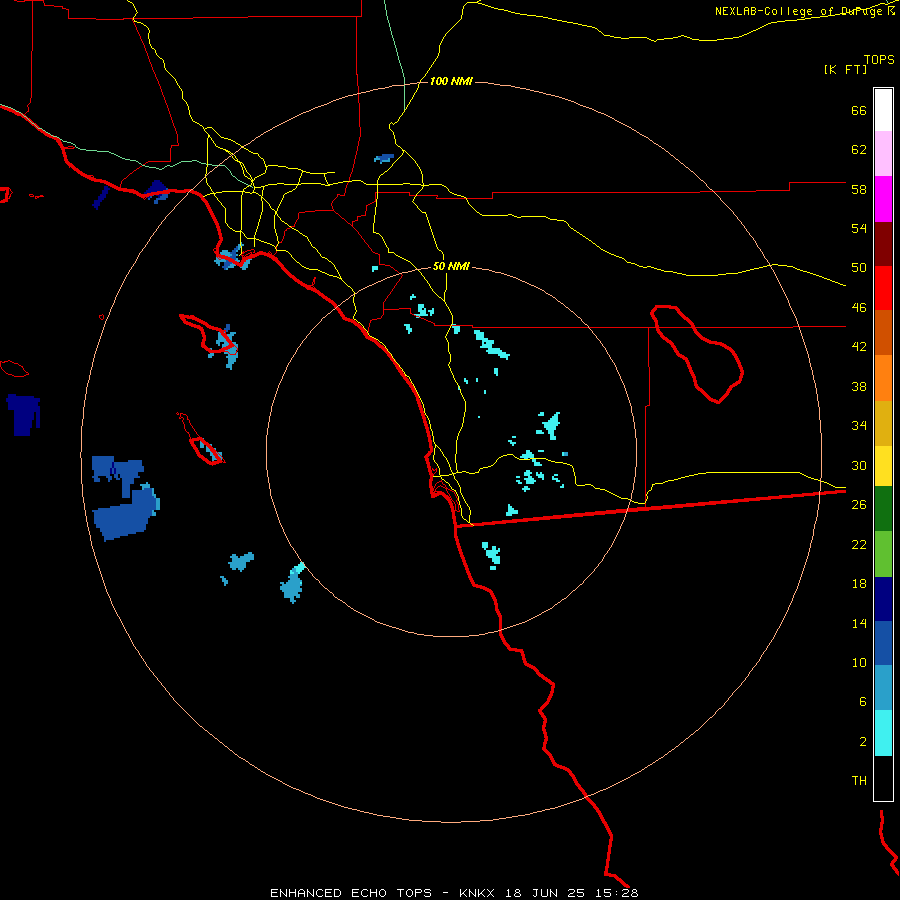
Task: Click the "46" scale value label
Action: 859,307
